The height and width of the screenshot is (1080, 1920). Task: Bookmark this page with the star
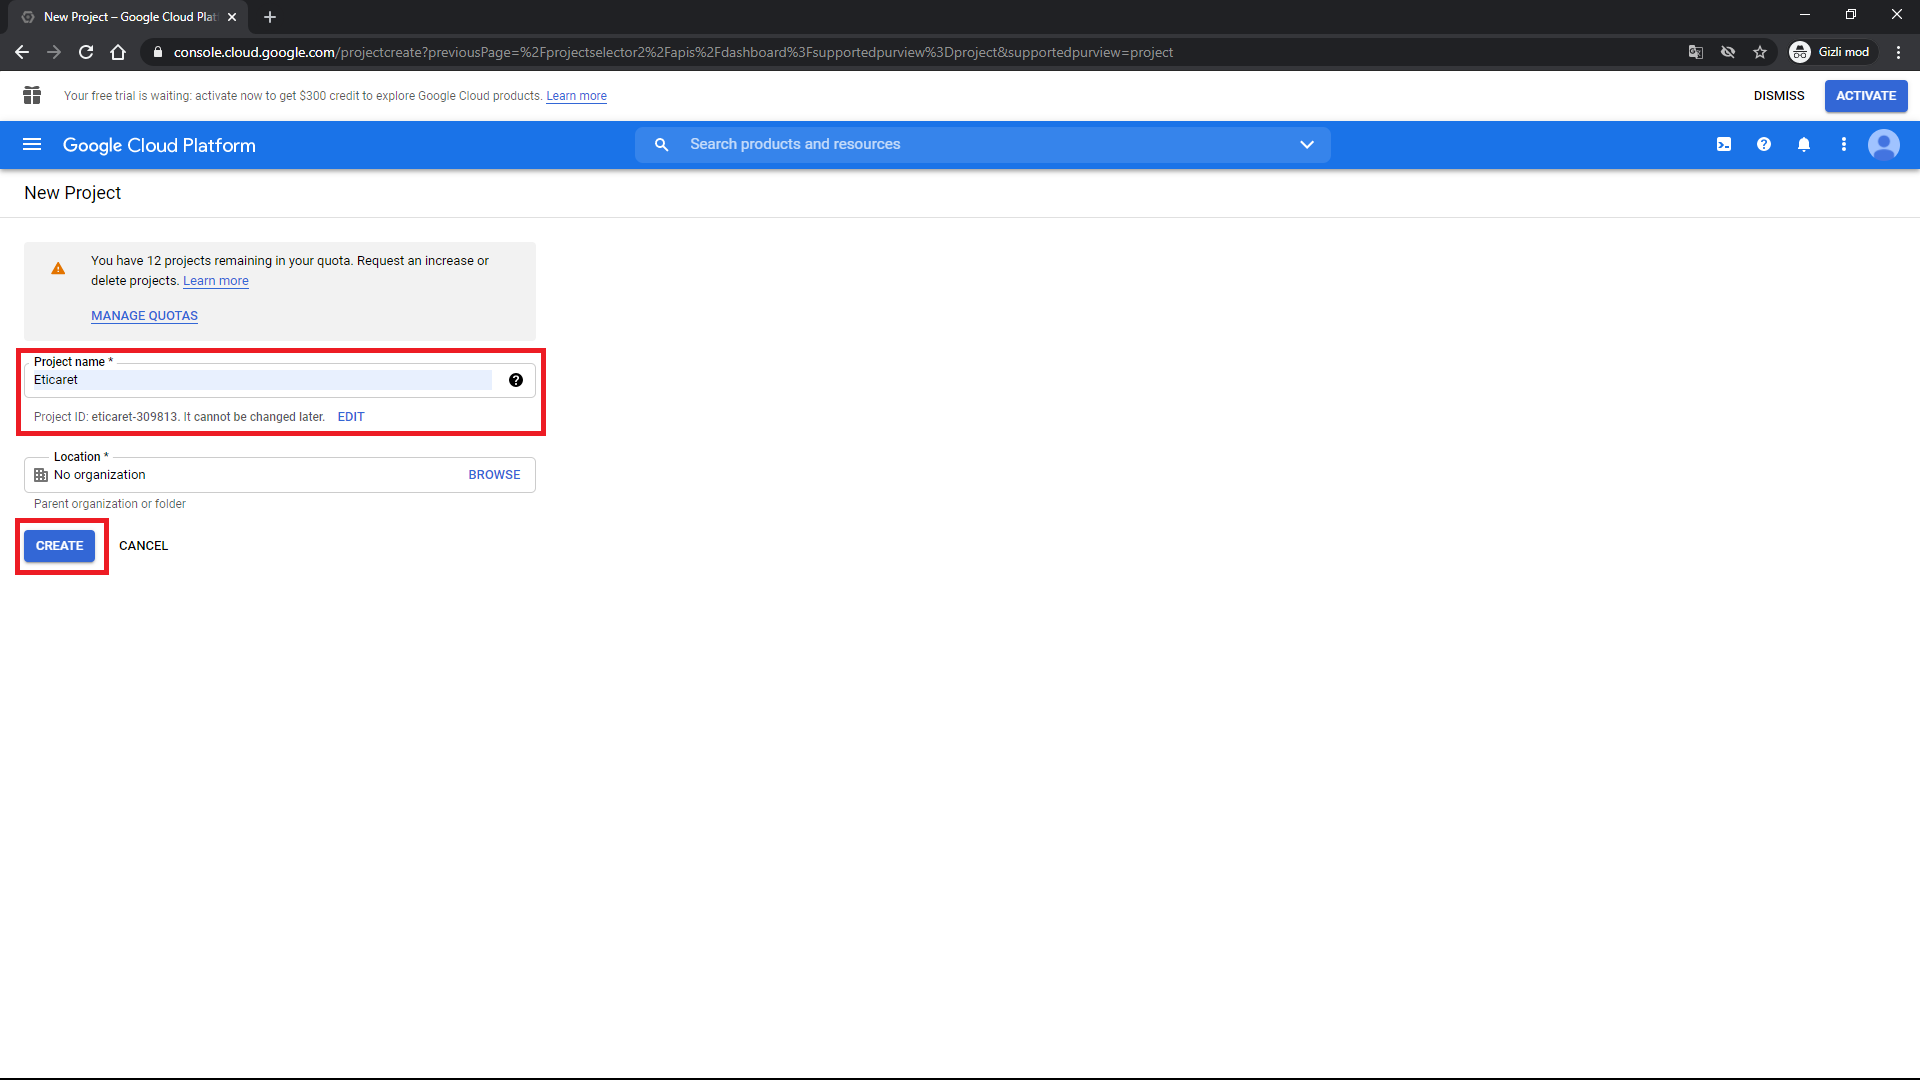pos(1760,52)
